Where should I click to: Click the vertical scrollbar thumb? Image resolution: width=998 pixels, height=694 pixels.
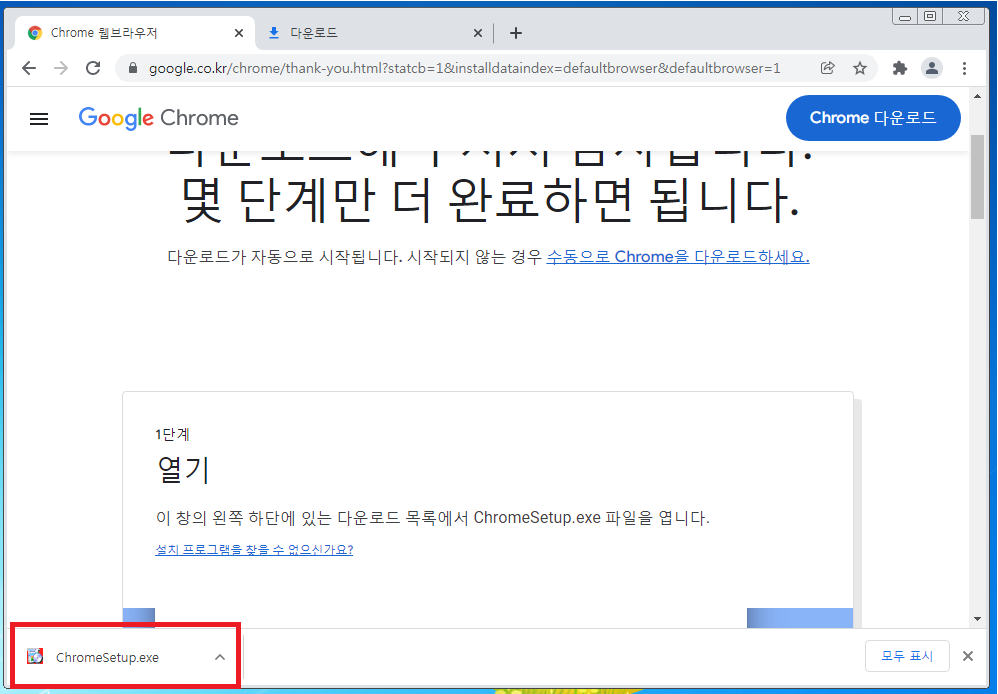(x=977, y=177)
